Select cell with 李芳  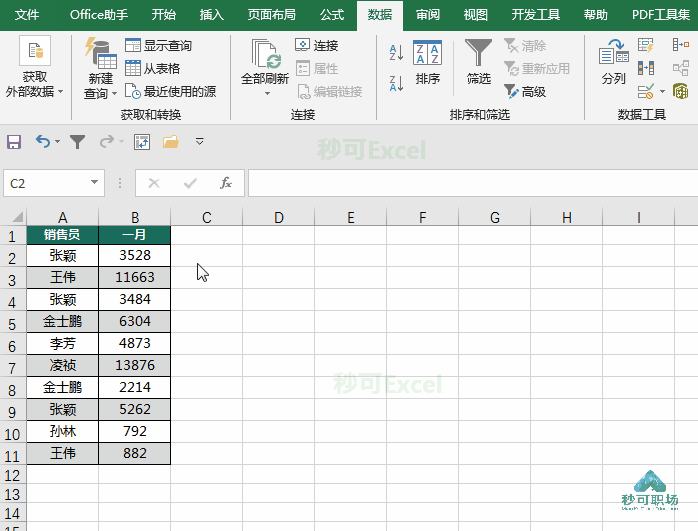tap(62, 344)
